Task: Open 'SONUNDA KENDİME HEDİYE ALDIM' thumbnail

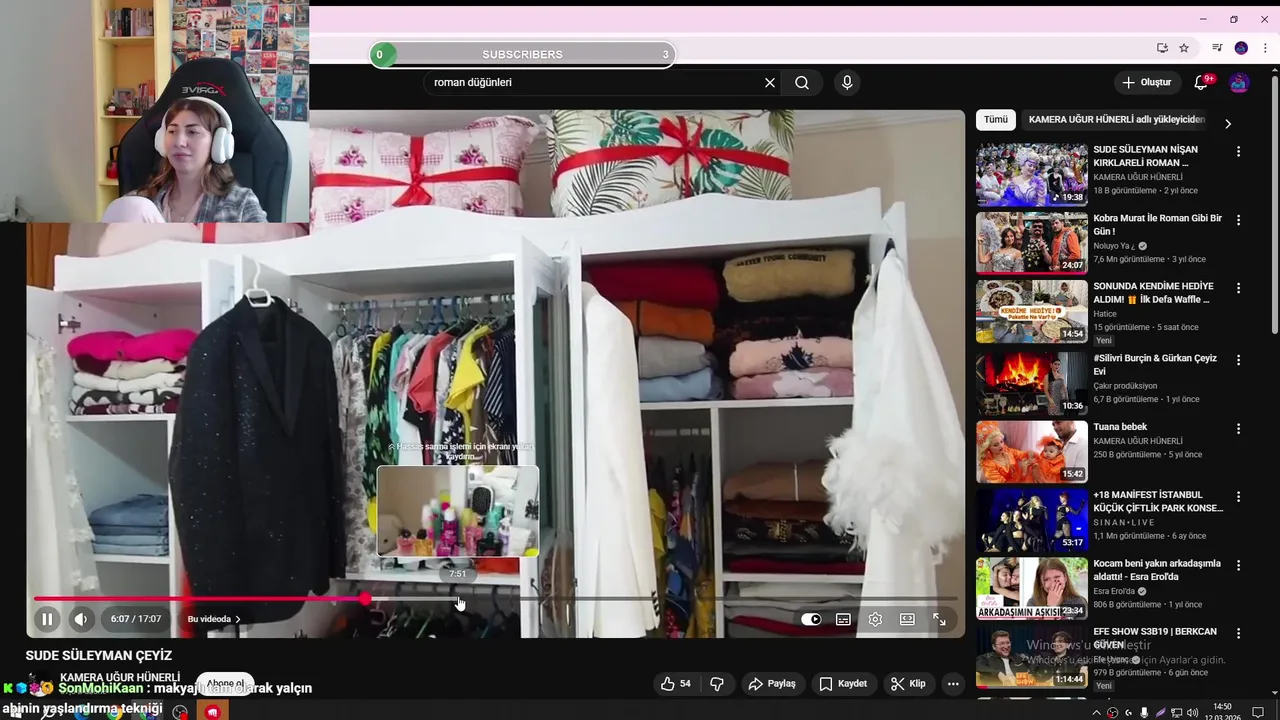Action: click(1032, 311)
